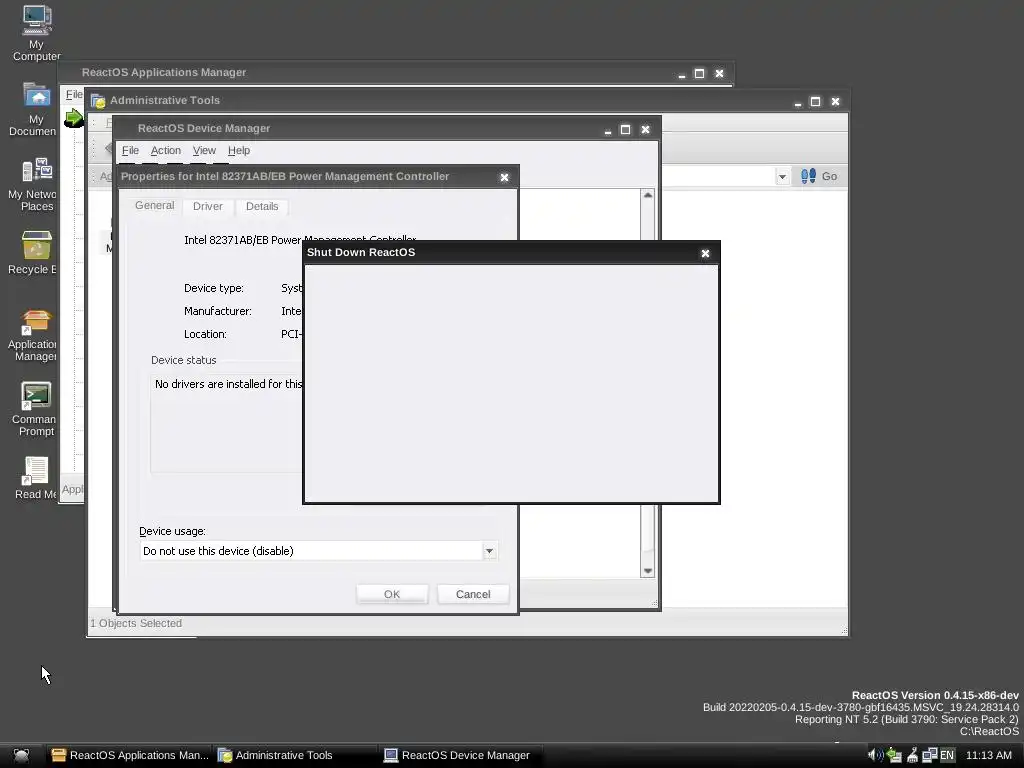Image resolution: width=1024 pixels, height=768 pixels.
Task: Open Action menu in Device Manager
Action: 166,150
